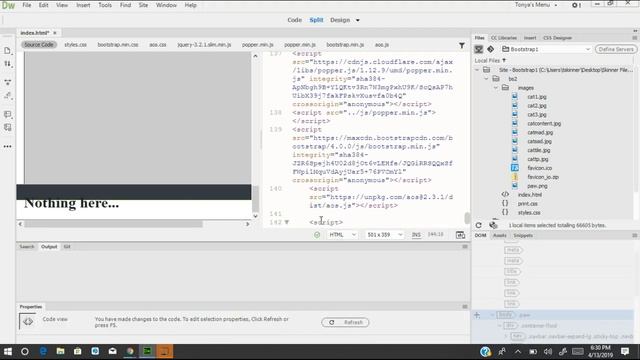640x360 pixels.
Task: Open styles.css related file
Action: point(76,44)
